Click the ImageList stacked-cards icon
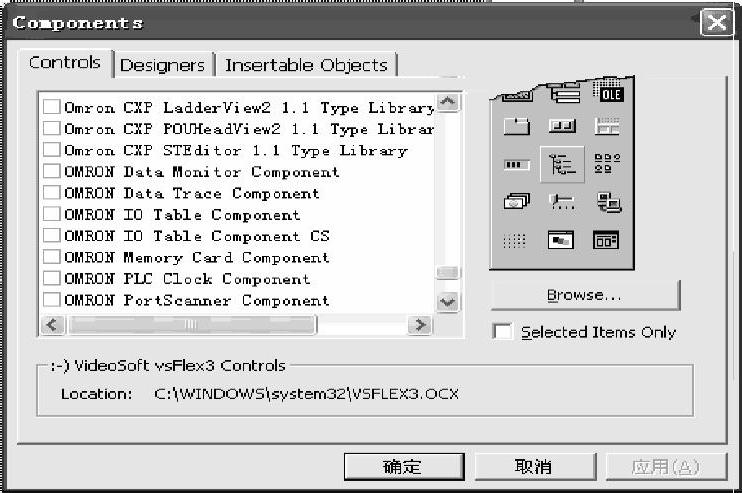742x493 pixels. pos(516,201)
